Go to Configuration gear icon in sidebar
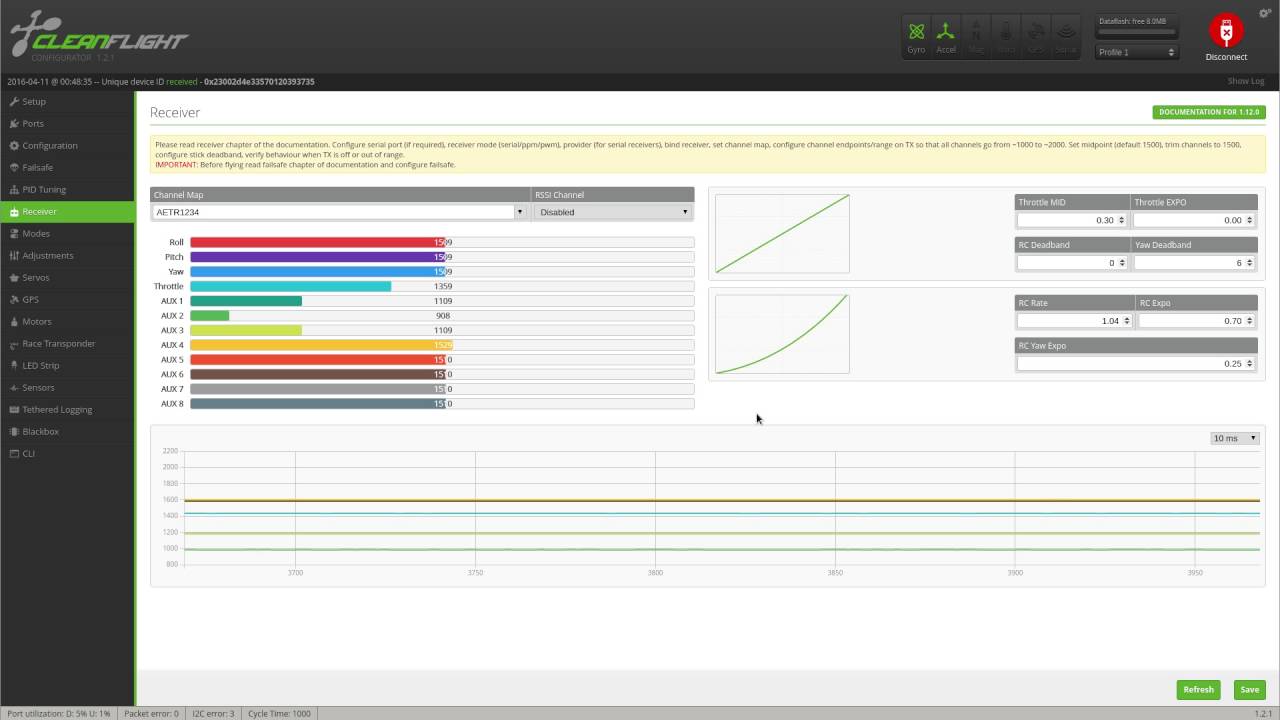 [x=14, y=146]
